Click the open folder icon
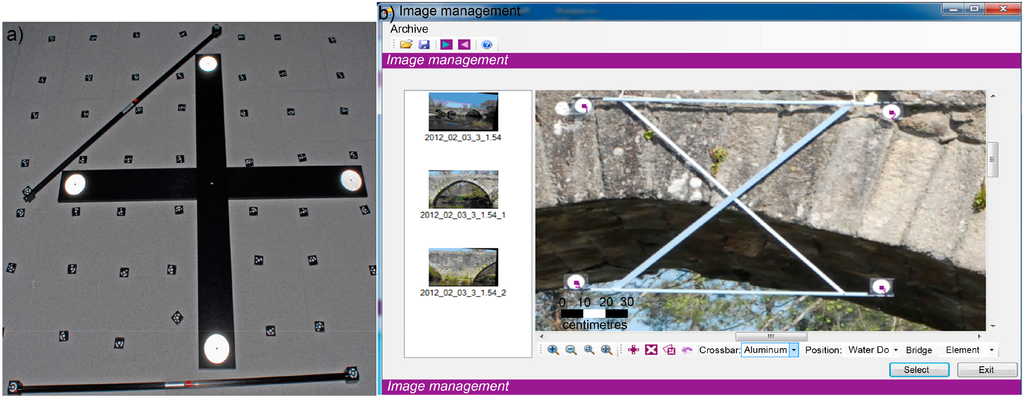 [406, 44]
